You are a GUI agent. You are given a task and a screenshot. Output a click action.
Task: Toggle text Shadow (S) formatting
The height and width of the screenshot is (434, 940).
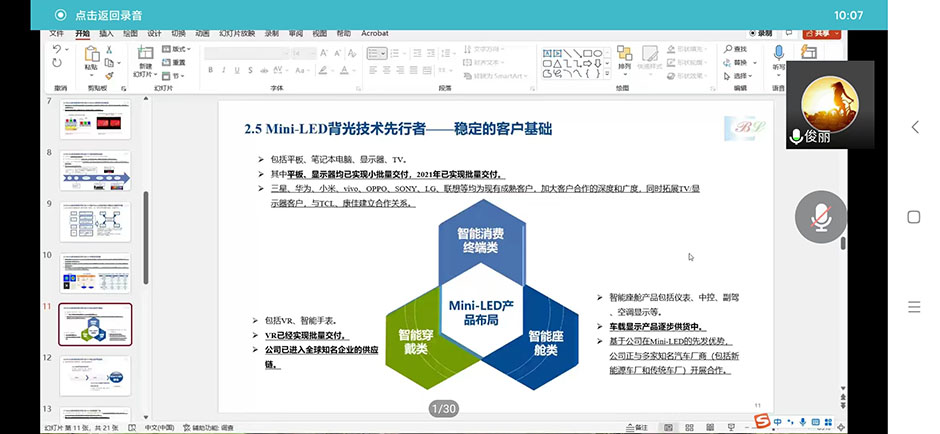250,70
